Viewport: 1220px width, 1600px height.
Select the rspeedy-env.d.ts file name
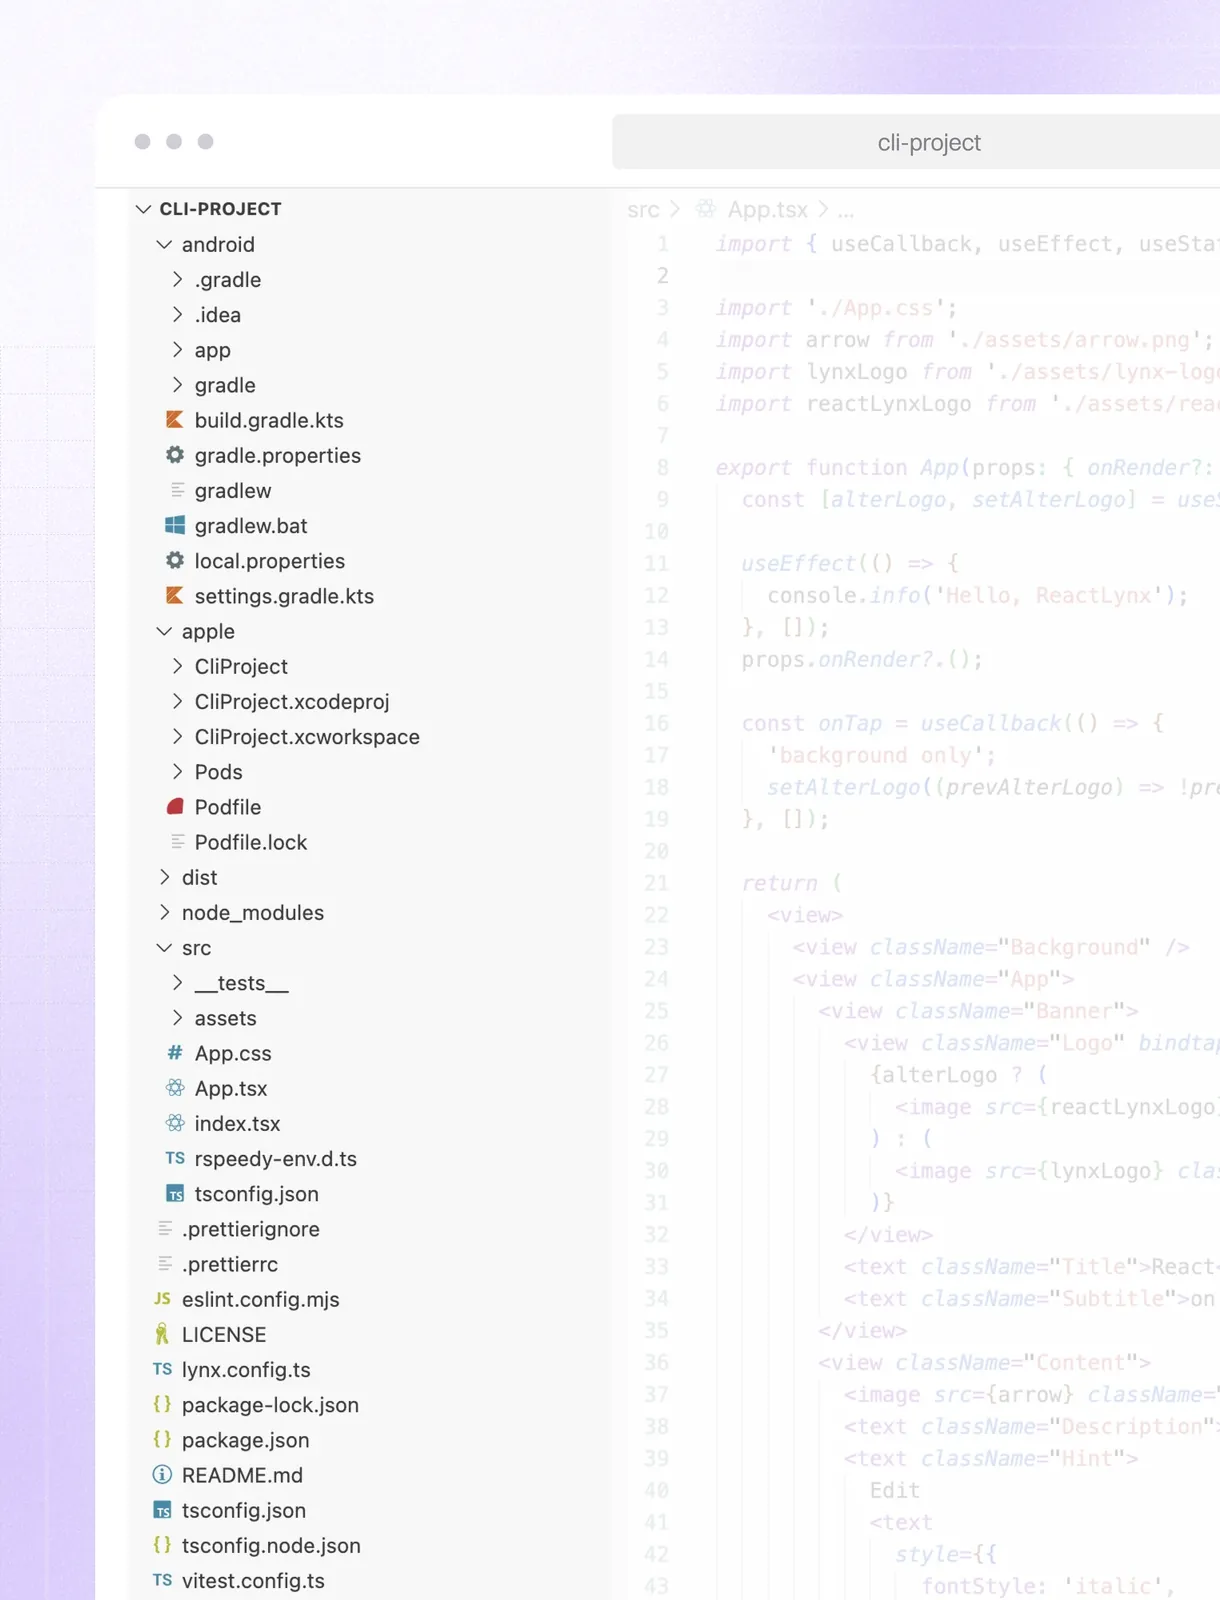pos(275,1158)
